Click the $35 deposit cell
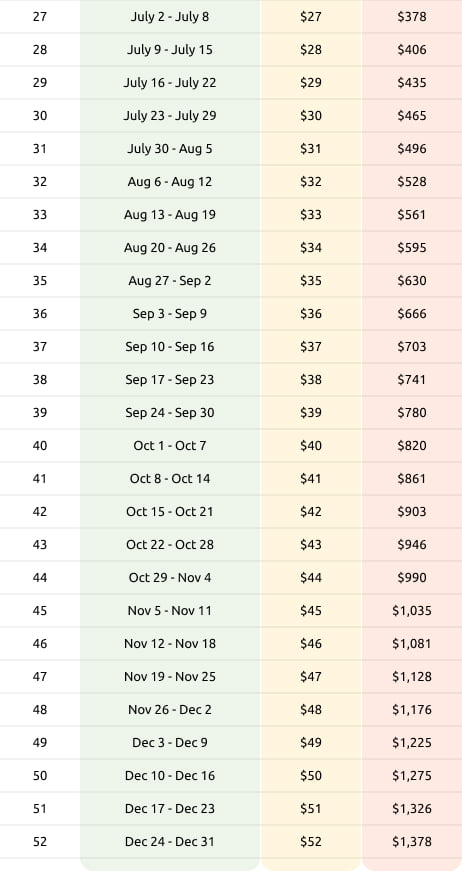Viewport: 462px width, 871px height. pyautogui.click(x=310, y=281)
